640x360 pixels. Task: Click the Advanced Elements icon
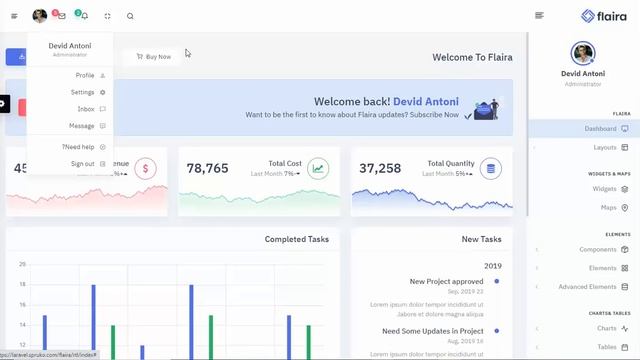click(625, 287)
